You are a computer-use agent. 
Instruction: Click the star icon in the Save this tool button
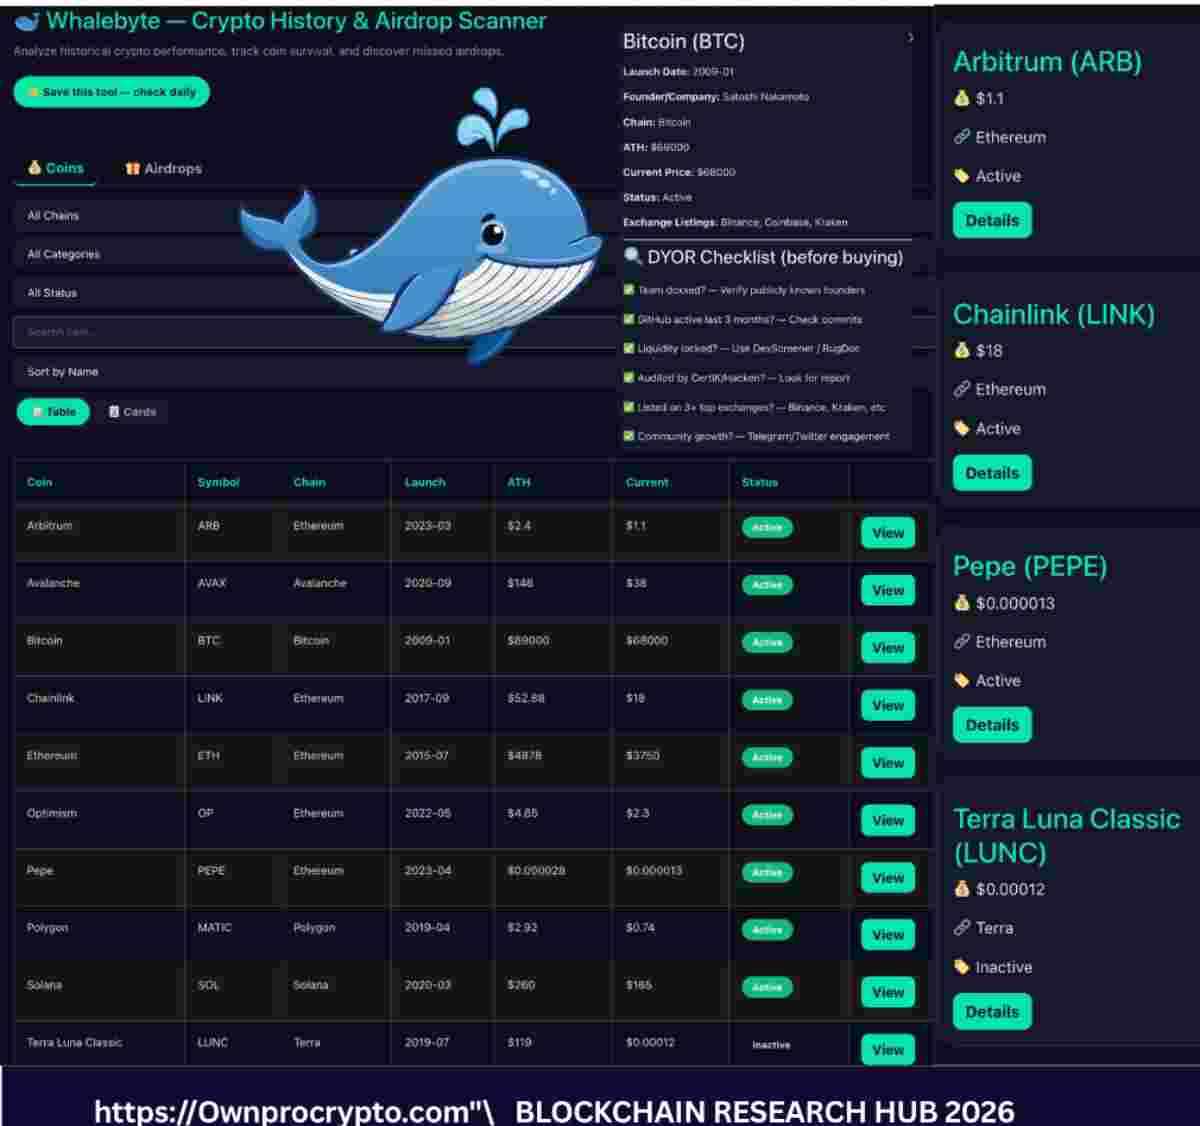[33, 92]
